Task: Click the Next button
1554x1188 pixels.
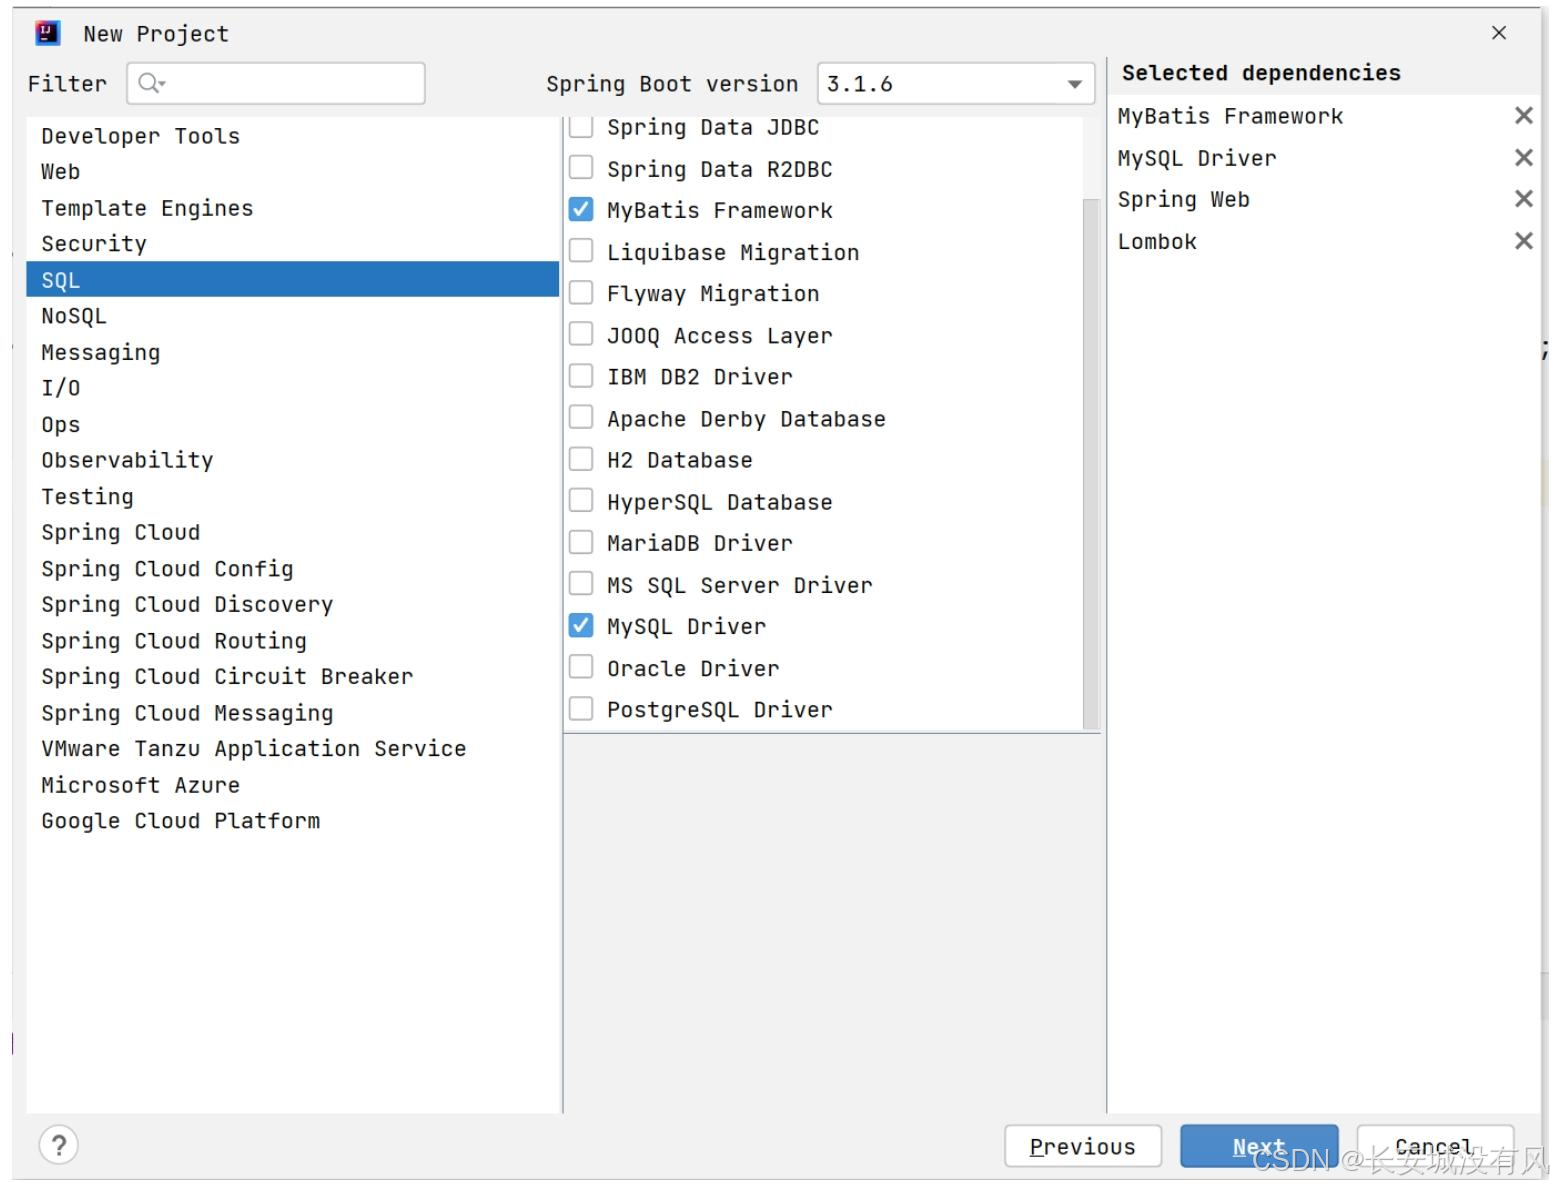Action: pyautogui.click(x=1259, y=1146)
